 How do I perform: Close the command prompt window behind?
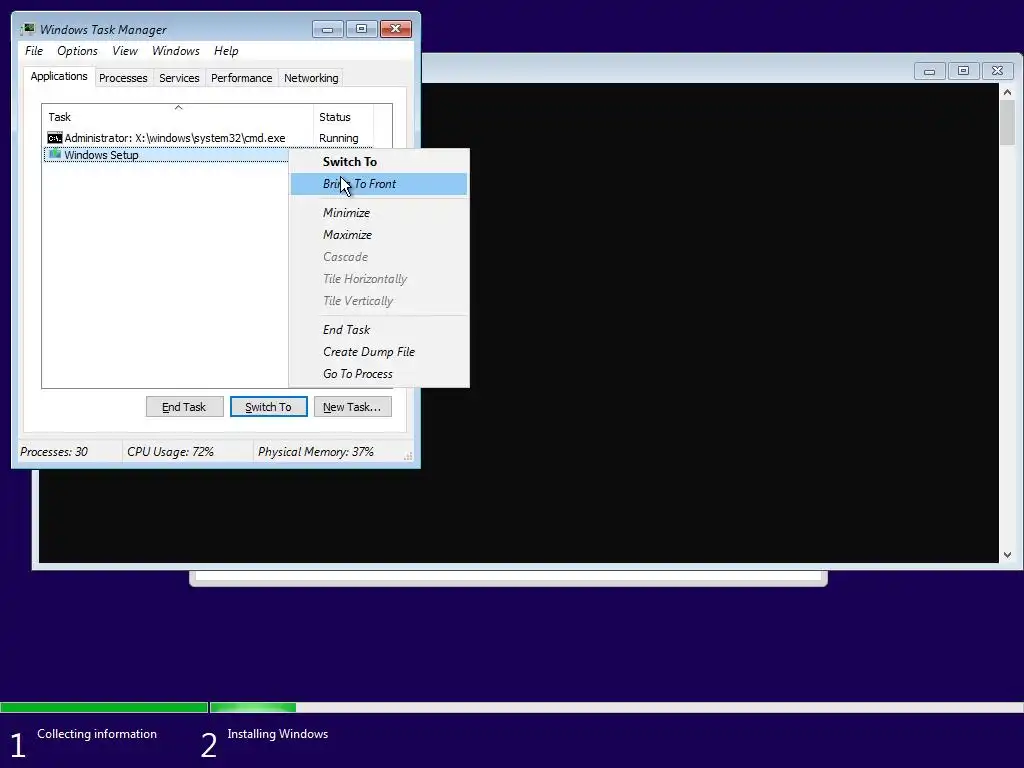[x=997, y=71]
